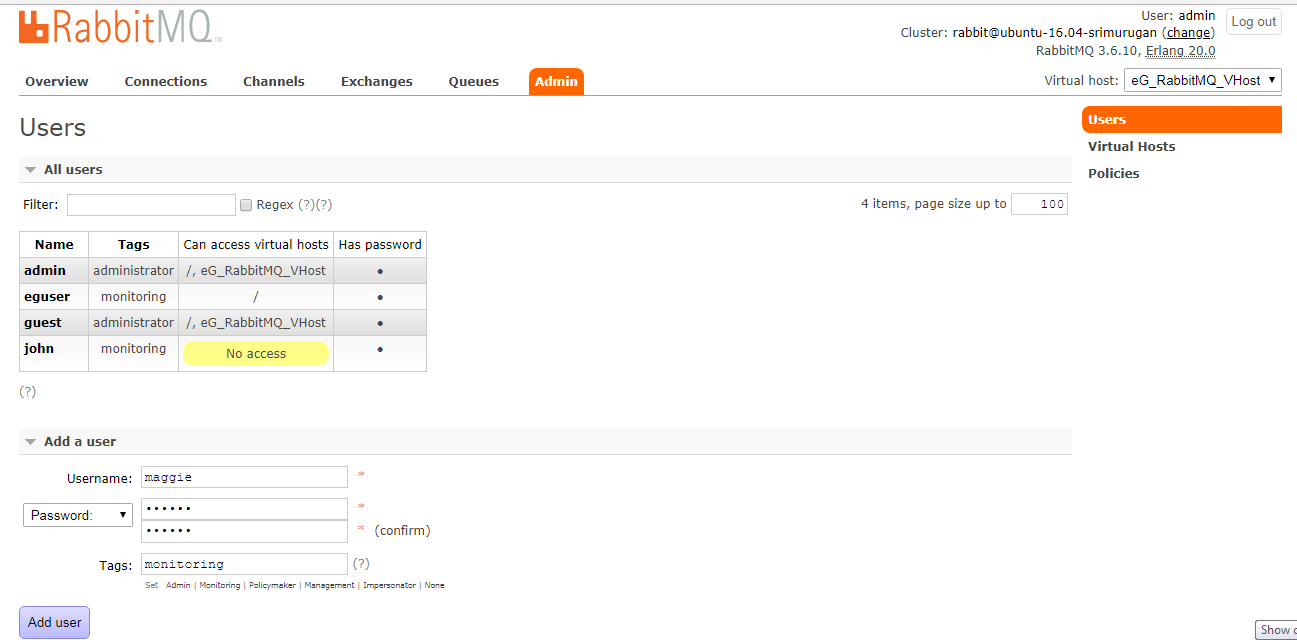Open the john user entry
Viewport: 1297px width, 640px height.
click(39, 349)
